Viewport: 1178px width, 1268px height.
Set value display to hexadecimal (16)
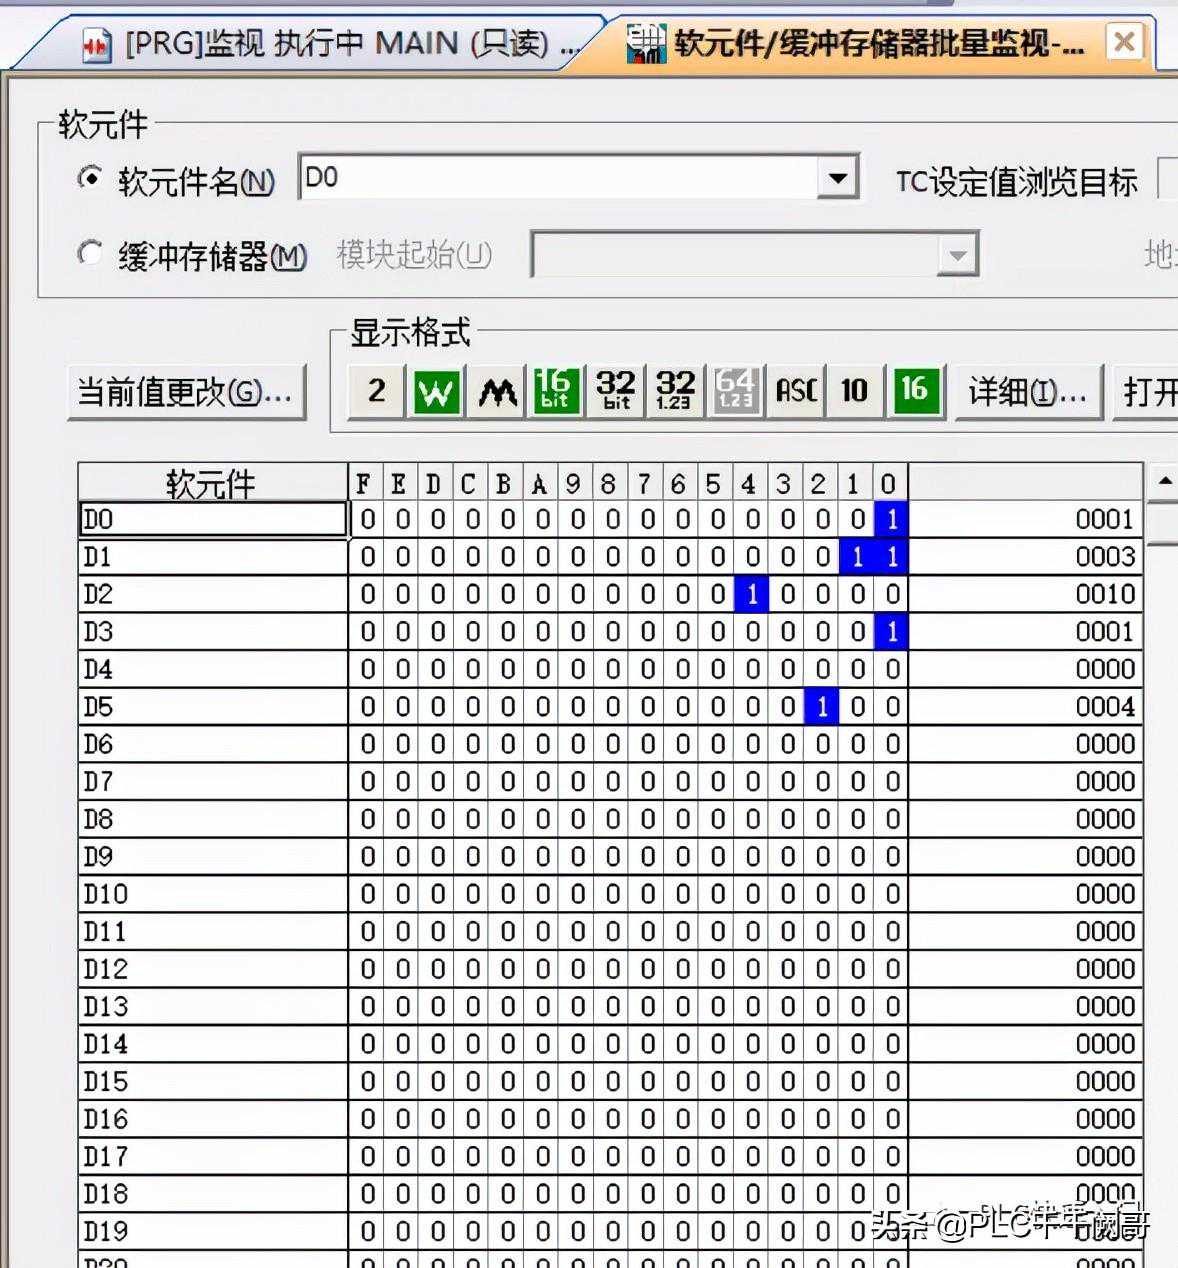tap(915, 391)
